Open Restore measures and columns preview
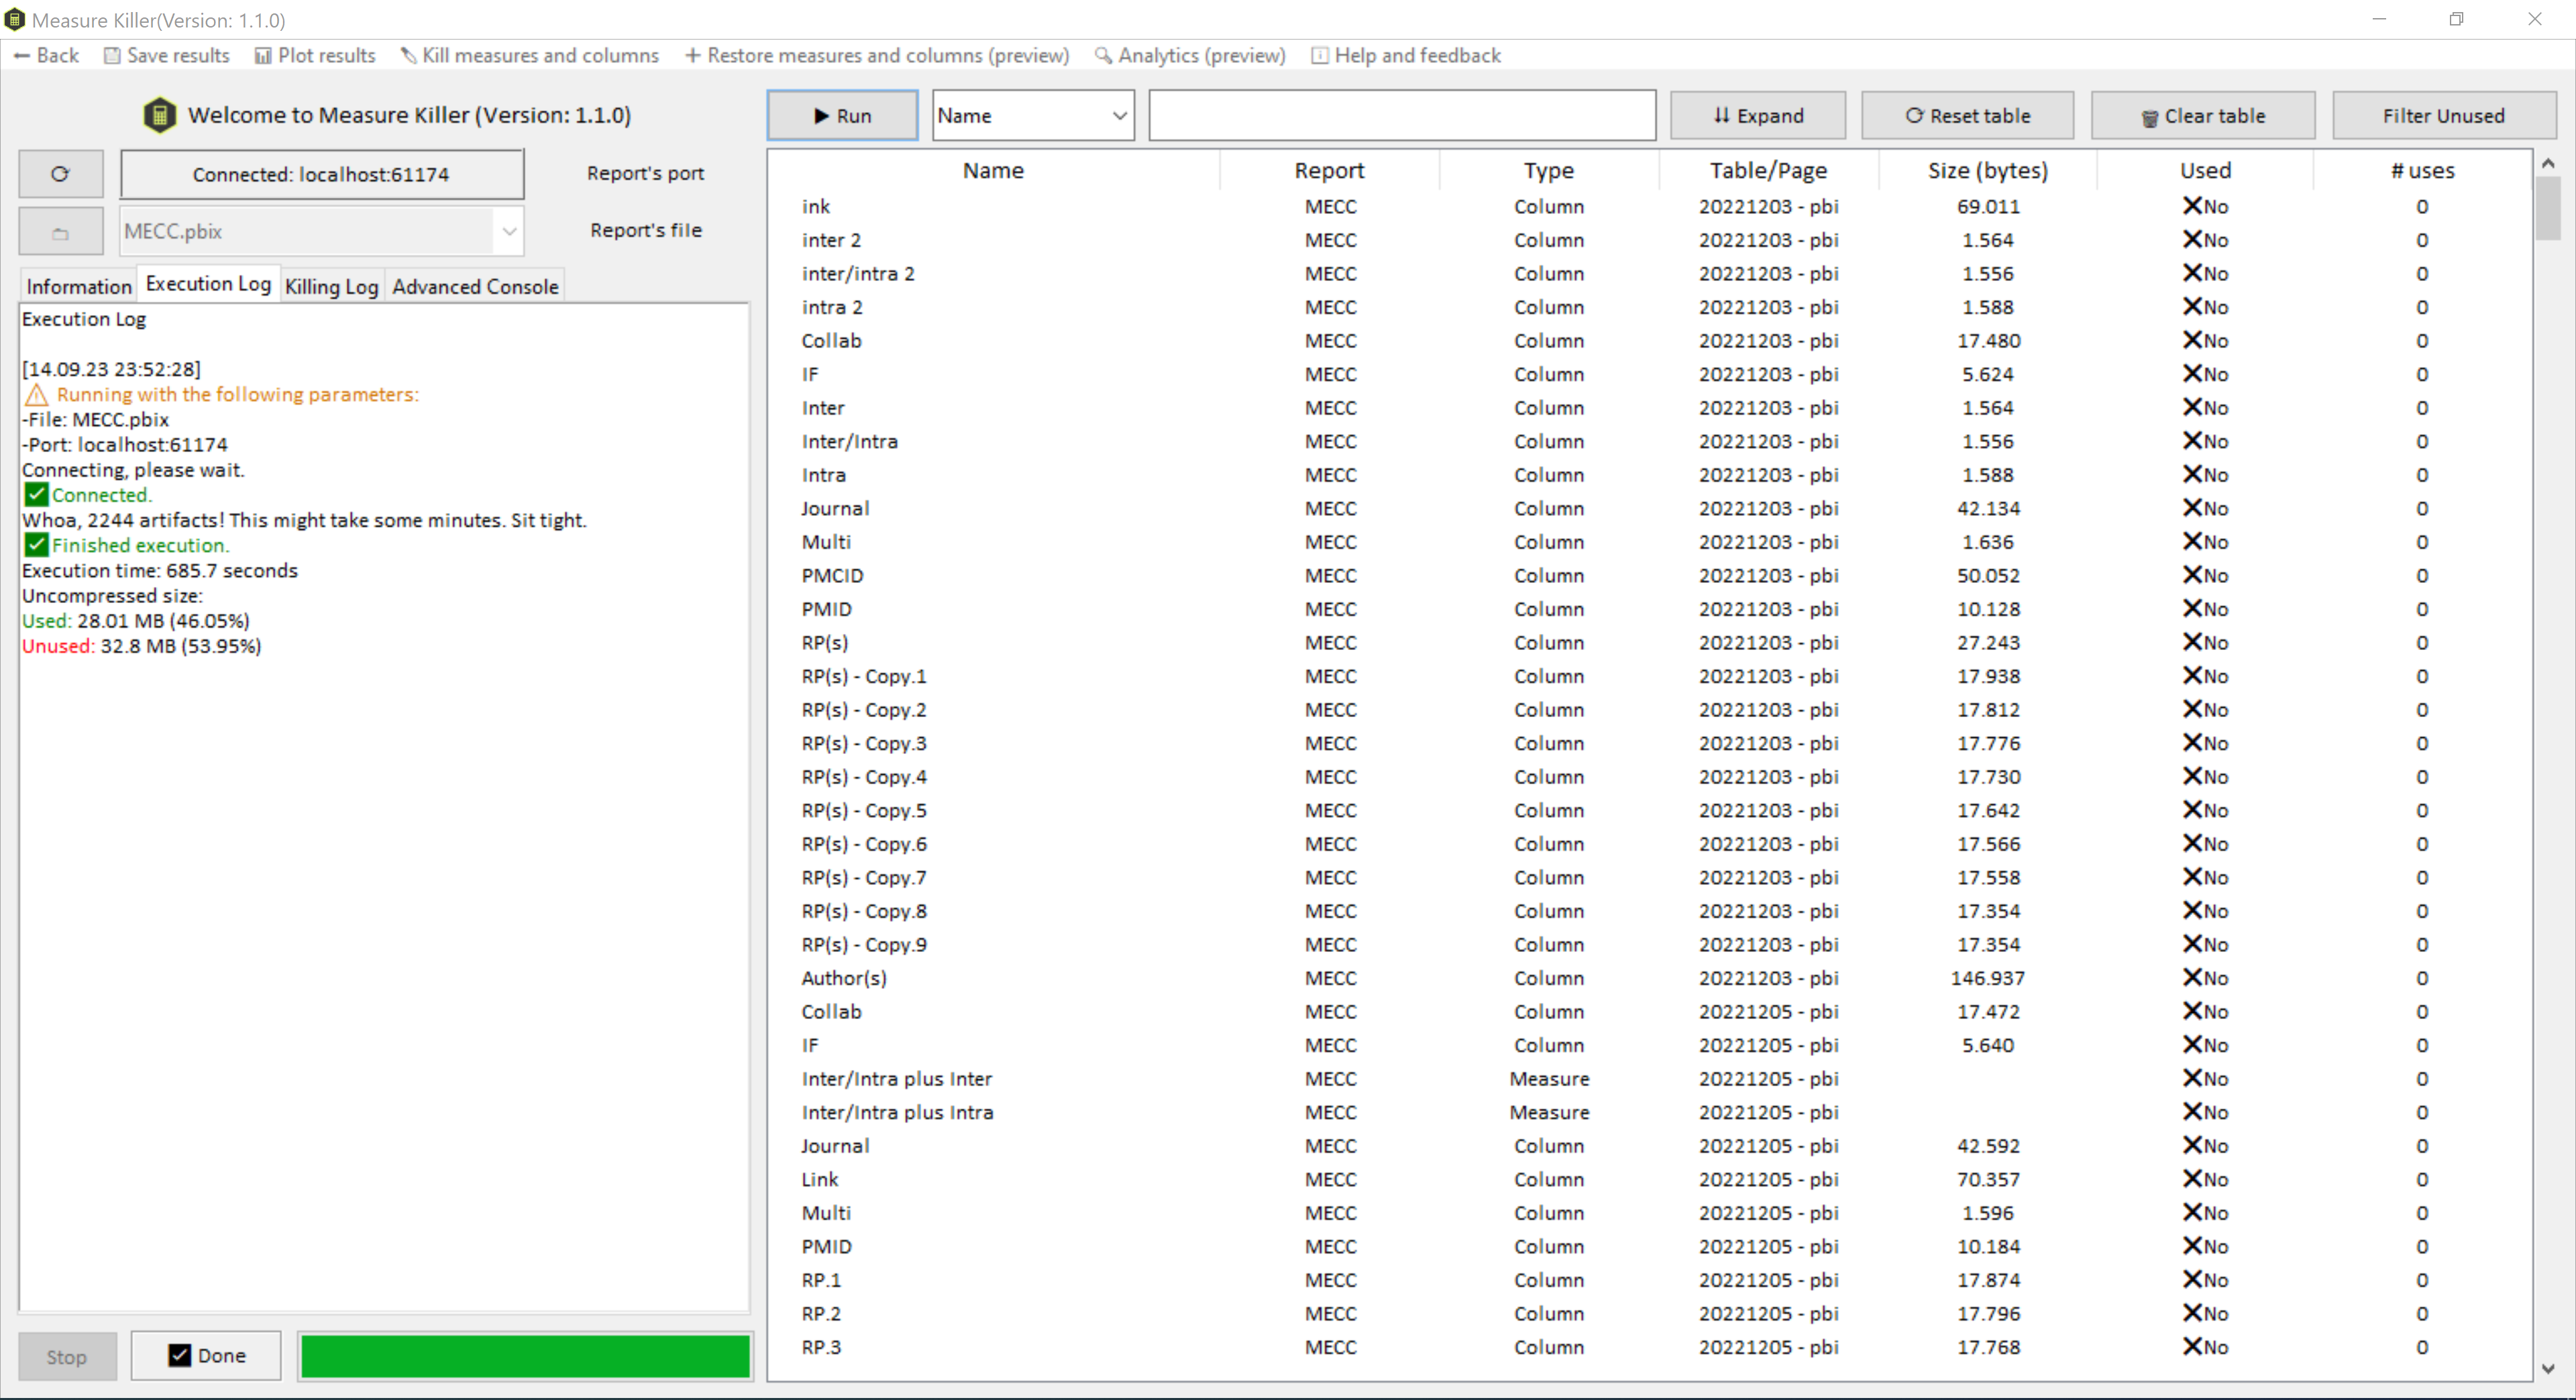 point(875,55)
